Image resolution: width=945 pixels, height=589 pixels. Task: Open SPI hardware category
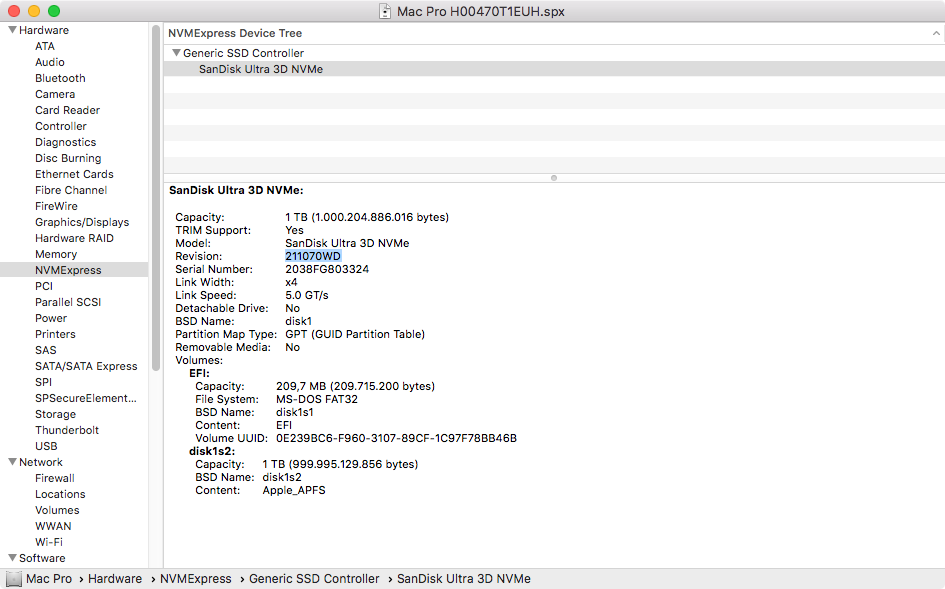click(x=43, y=382)
